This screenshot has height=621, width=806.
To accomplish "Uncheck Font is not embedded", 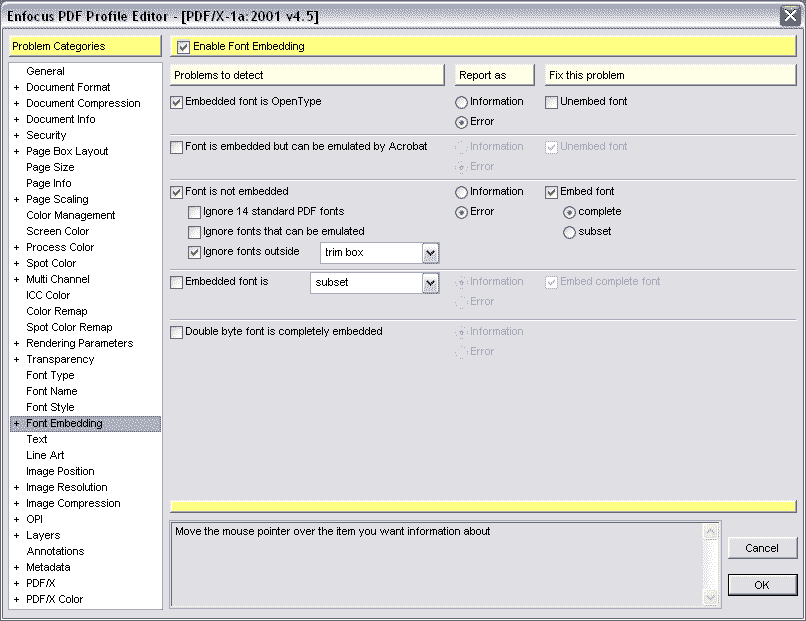I will pos(176,192).
